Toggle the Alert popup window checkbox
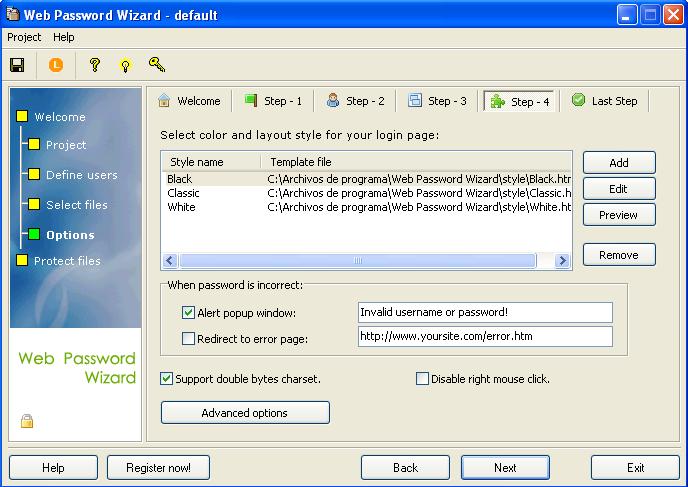The width and height of the screenshot is (688, 487). coord(188,312)
